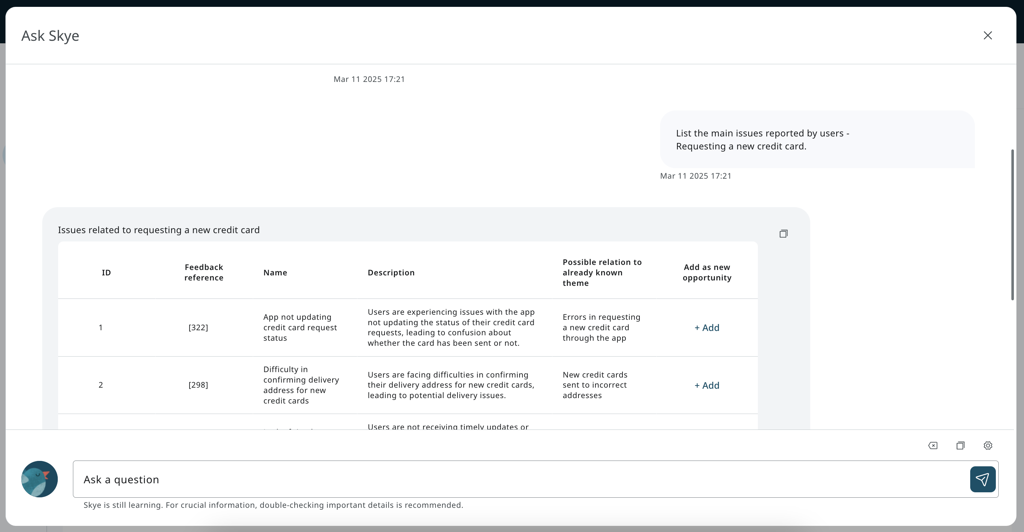Viewport: 1024px width, 532px height.
Task: Click the clear conversation backspace icon
Action: click(x=933, y=446)
